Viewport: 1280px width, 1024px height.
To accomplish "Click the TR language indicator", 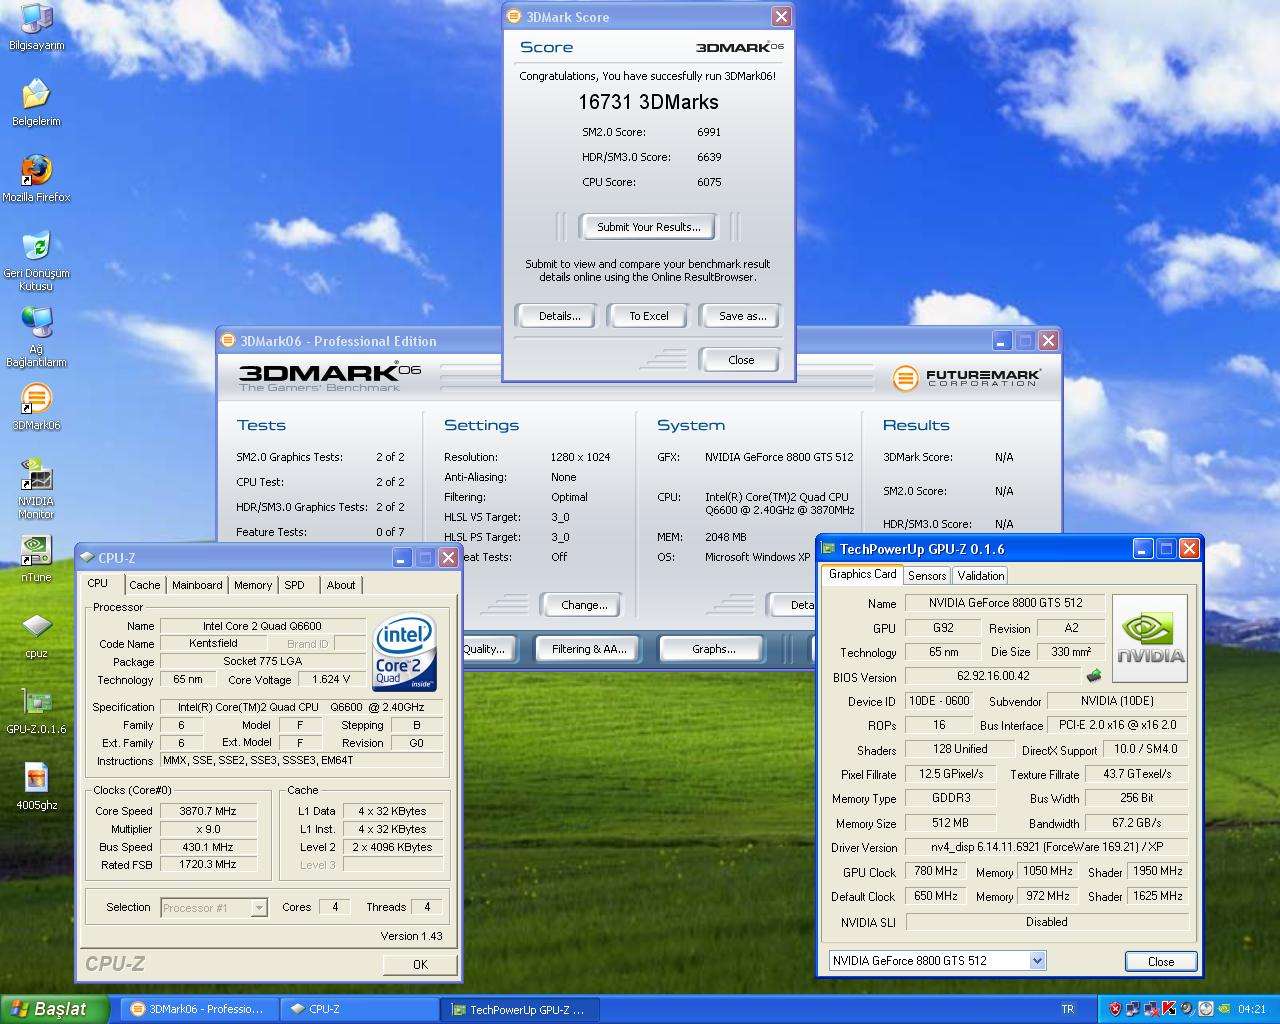I will (x=1068, y=1009).
